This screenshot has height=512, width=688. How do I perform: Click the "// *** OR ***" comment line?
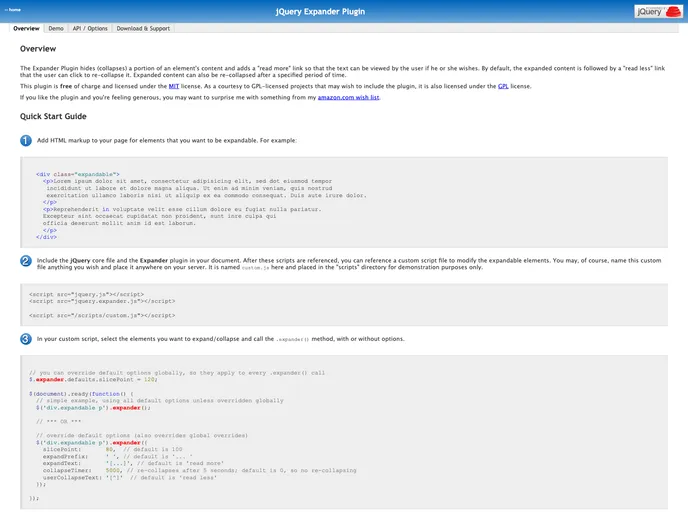tap(58, 422)
